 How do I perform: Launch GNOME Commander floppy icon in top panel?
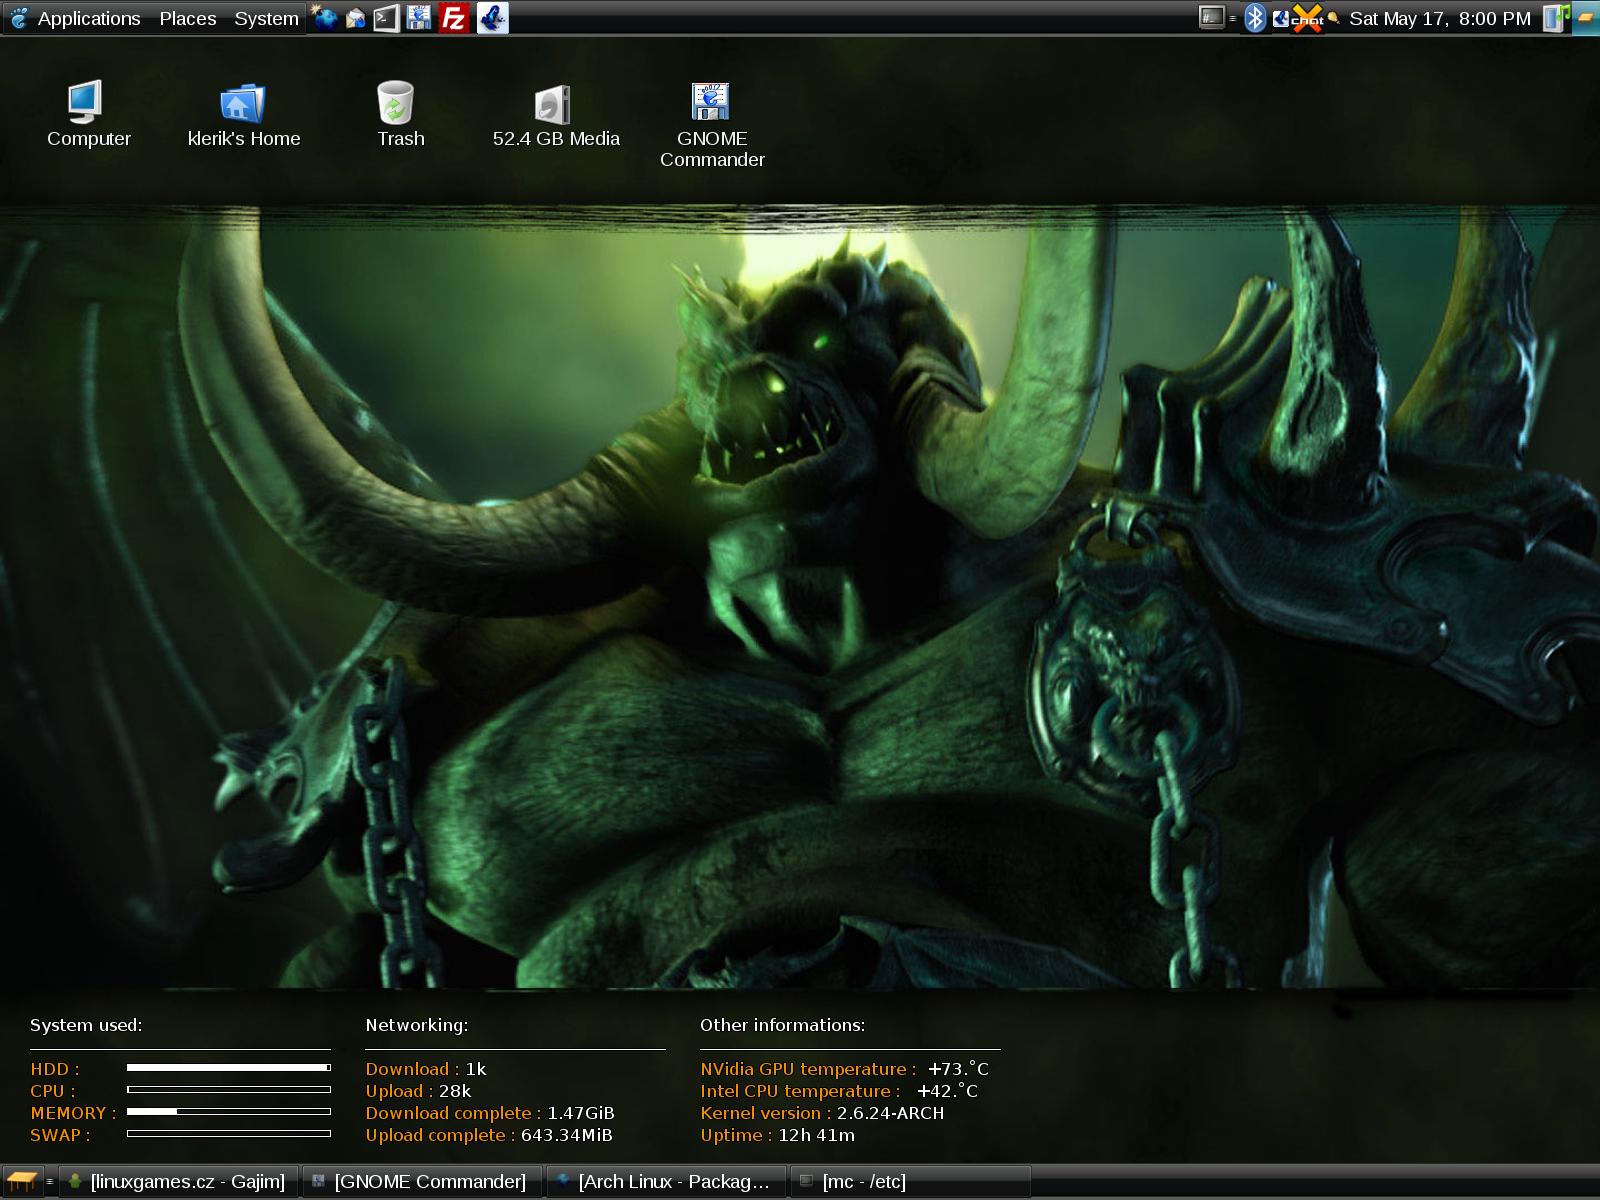pos(420,18)
